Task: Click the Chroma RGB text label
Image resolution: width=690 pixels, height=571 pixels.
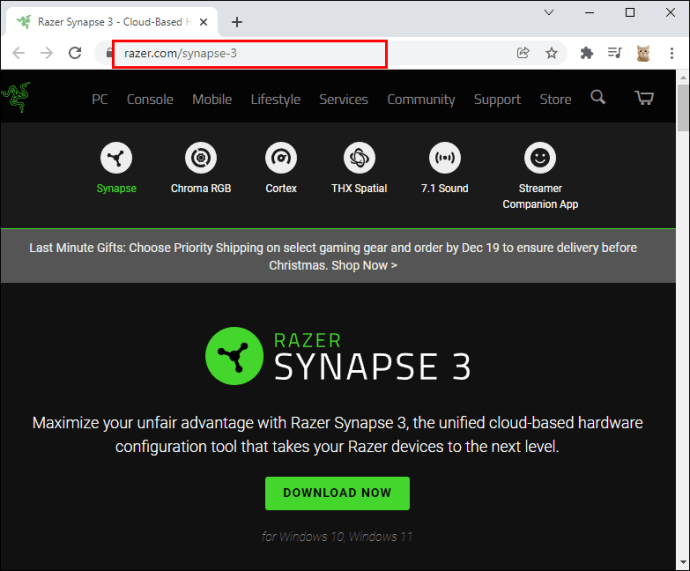Action: point(201,188)
